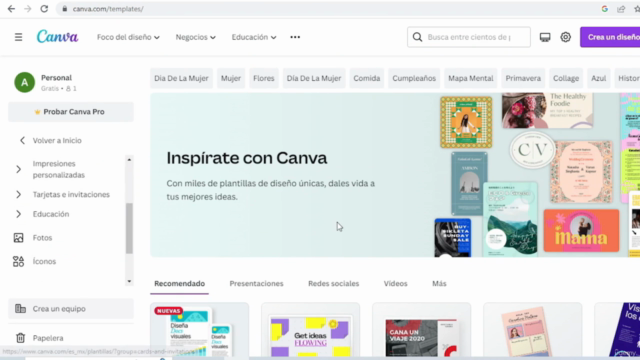
Task: Switch to Redes sociales tab
Action: point(333,284)
